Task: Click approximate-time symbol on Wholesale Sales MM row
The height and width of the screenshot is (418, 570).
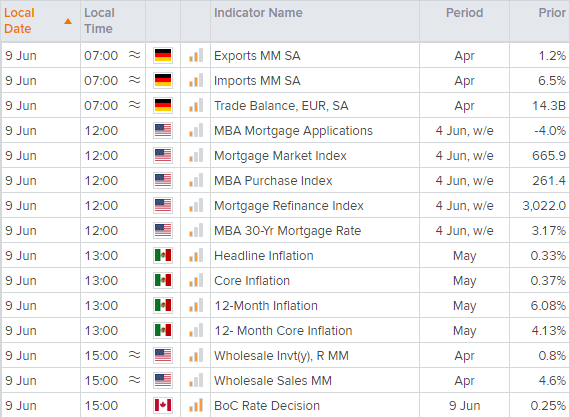Action: tap(135, 380)
